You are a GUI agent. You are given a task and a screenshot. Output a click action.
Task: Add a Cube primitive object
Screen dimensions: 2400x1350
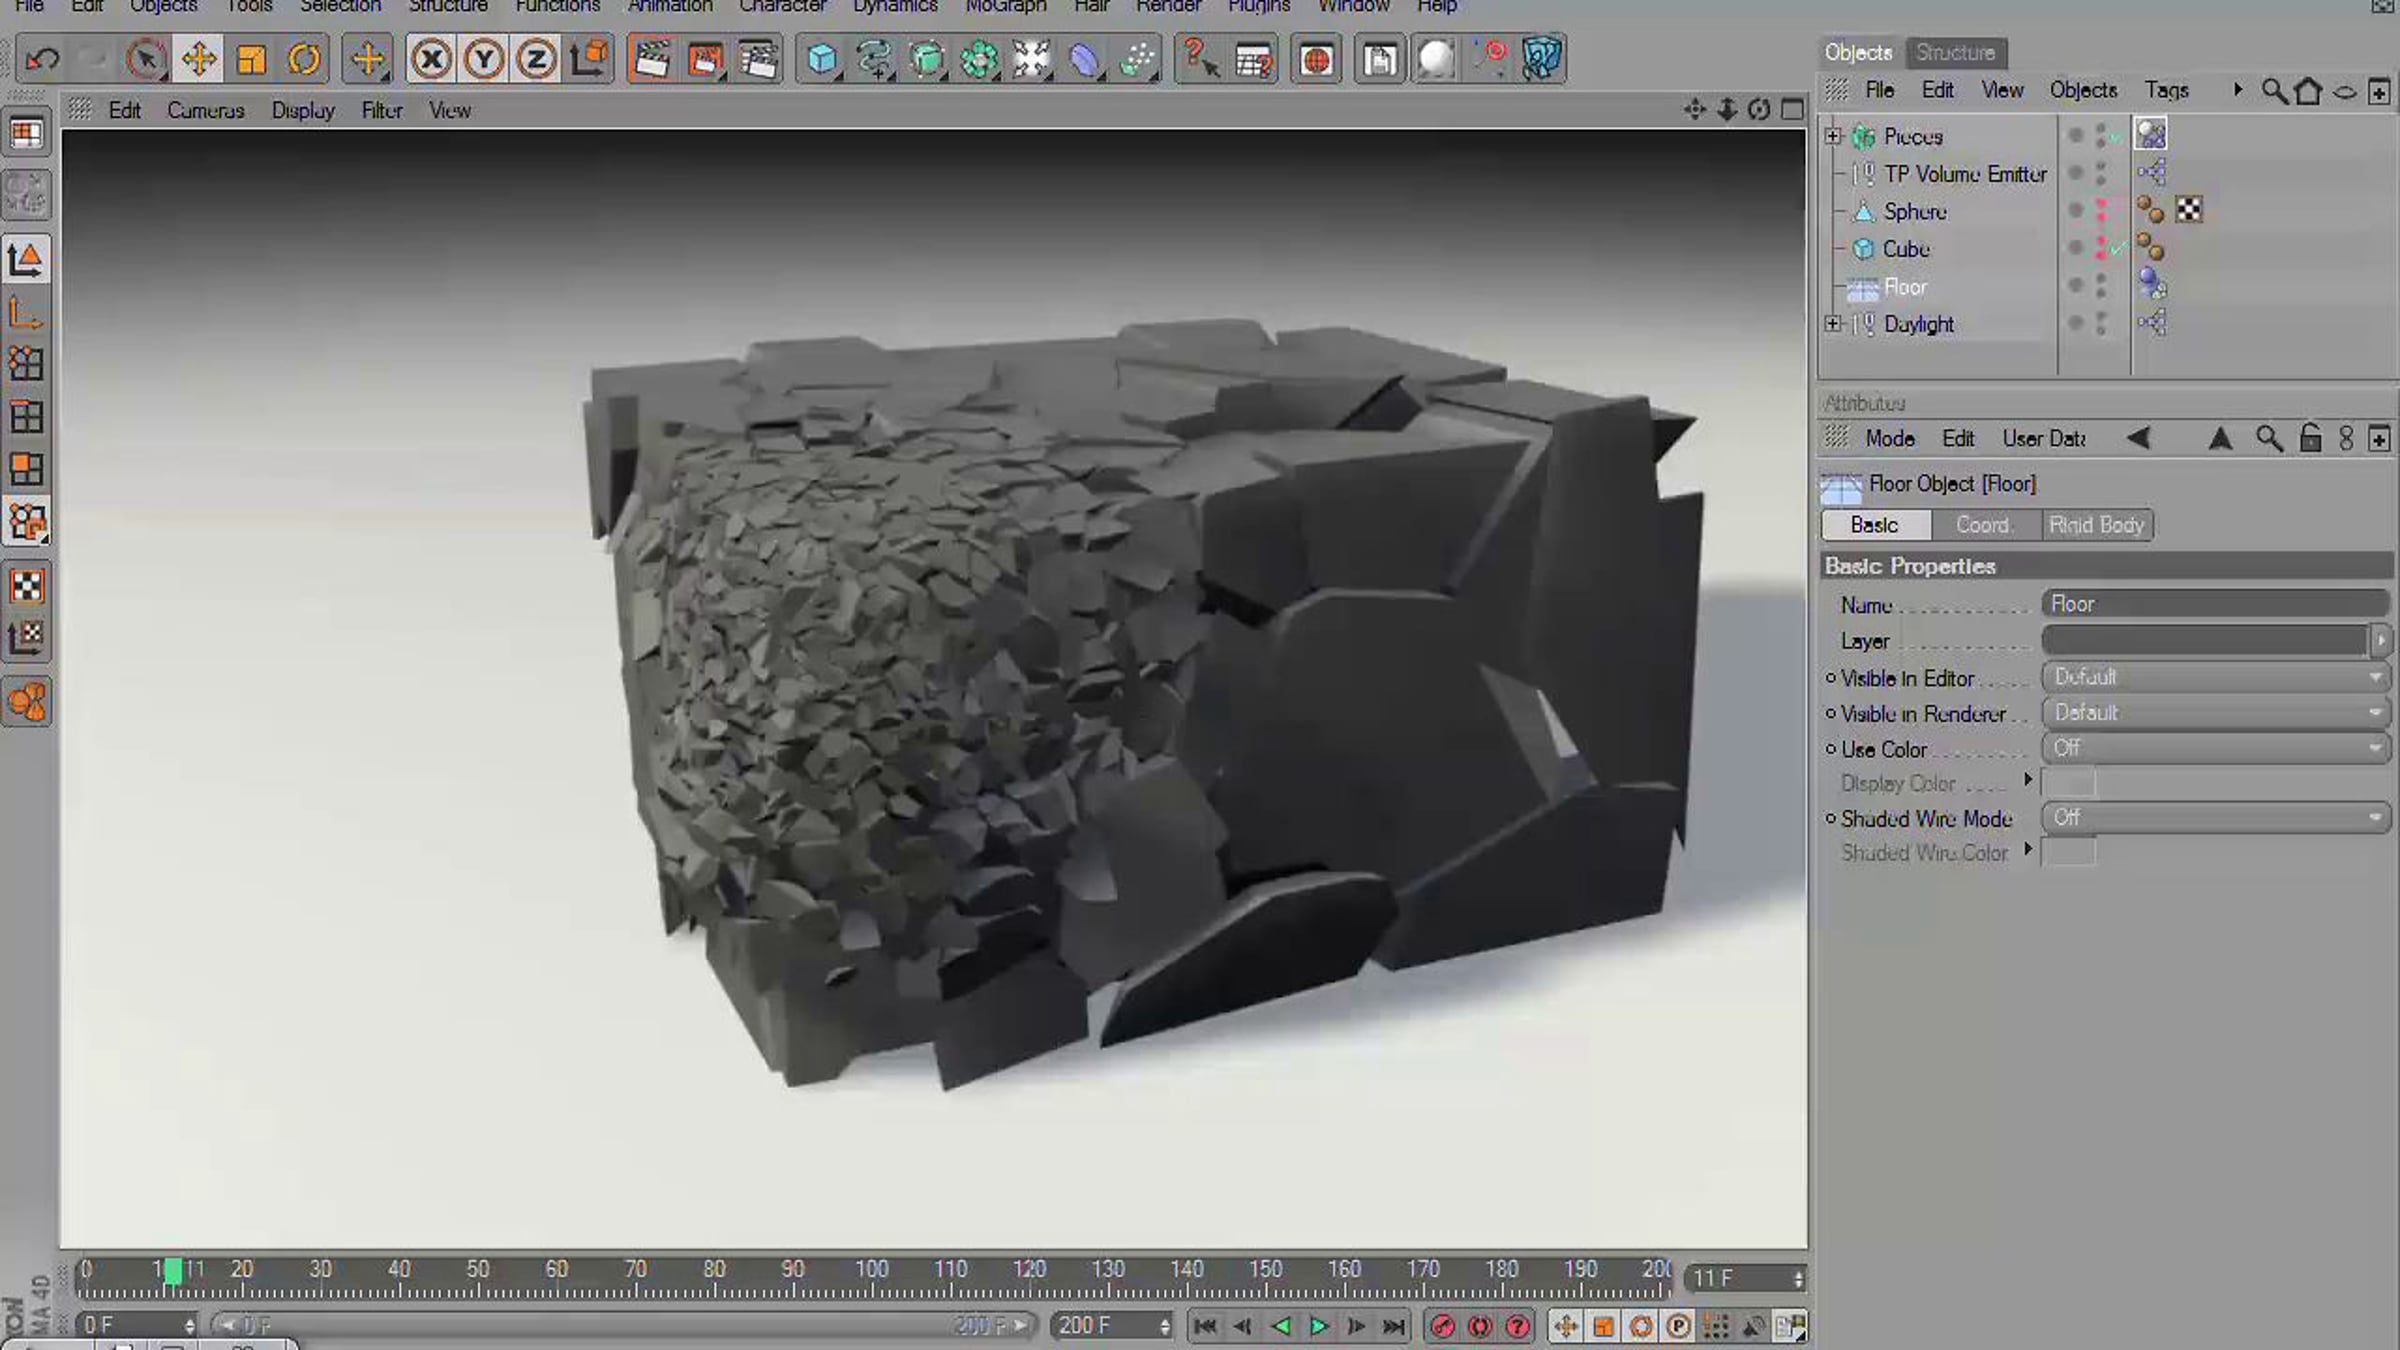[x=822, y=60]
